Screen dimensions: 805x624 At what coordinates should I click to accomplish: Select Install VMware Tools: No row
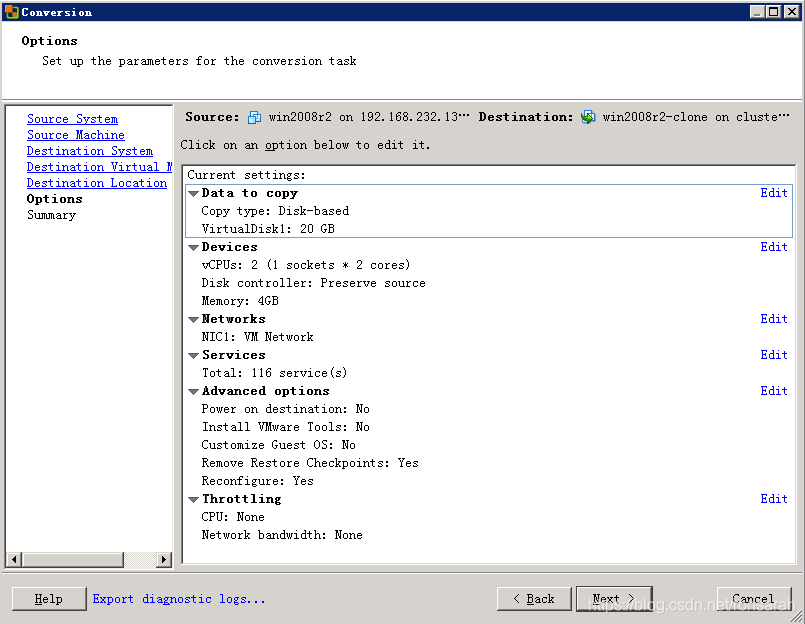click(285, 427)
